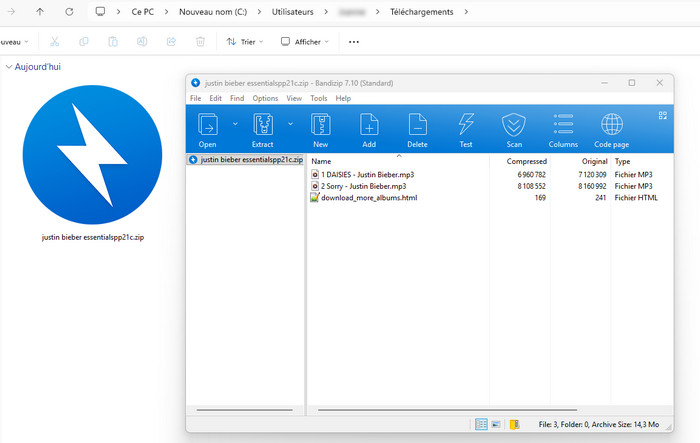700x443 pixels.
Task: Select file 1 DAISIES - Justin Bieber.mp3
Action: pyautogui.click(x=362, y=175)
